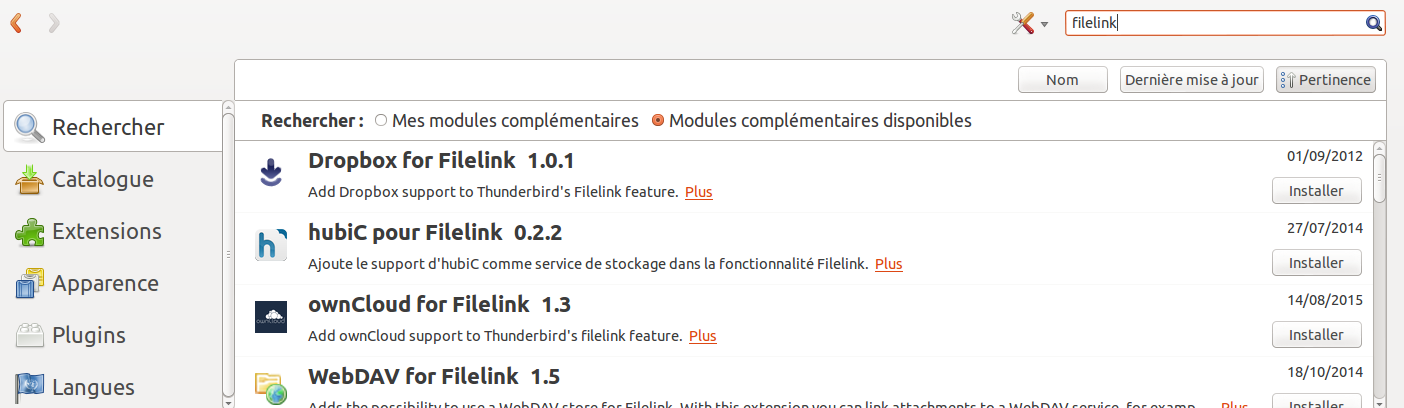Install Dropbox for Filelink

[1316, 191]
